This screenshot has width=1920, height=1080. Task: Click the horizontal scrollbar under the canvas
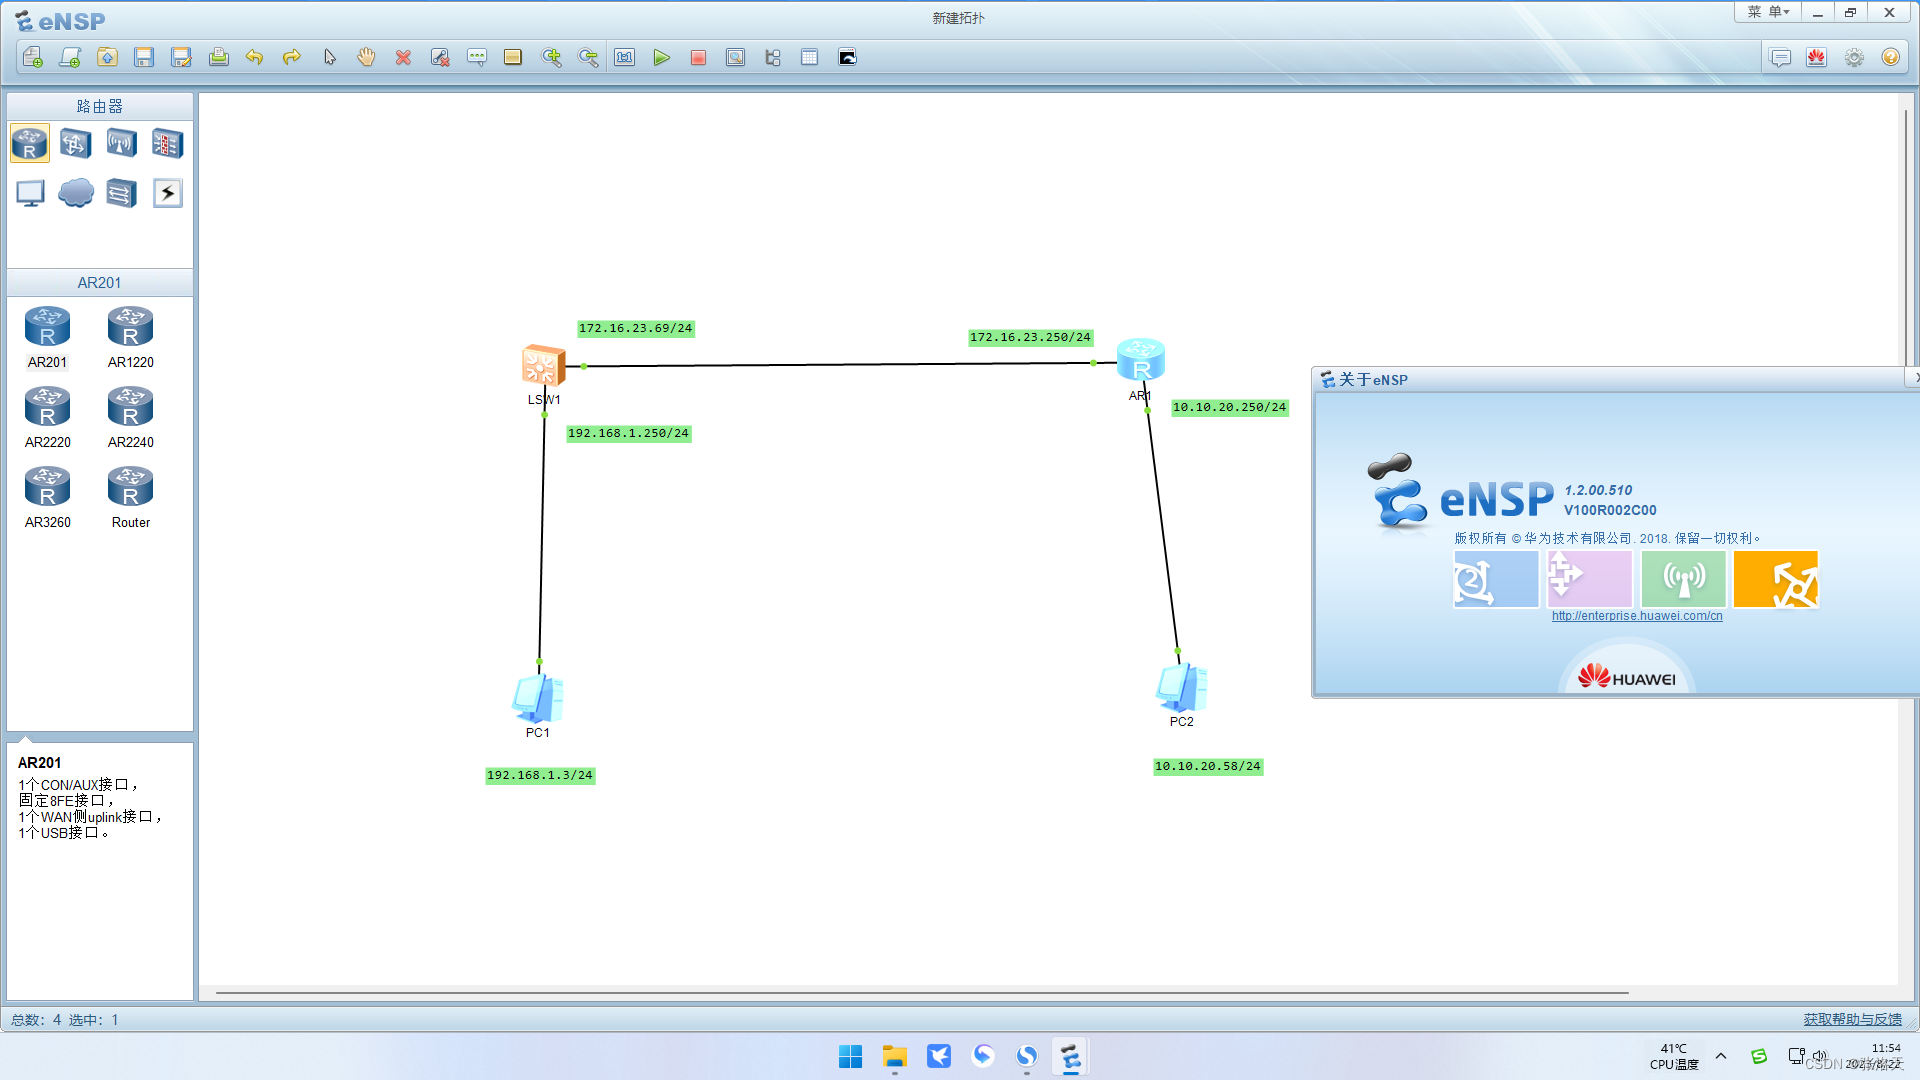click(x=920, y=993)
